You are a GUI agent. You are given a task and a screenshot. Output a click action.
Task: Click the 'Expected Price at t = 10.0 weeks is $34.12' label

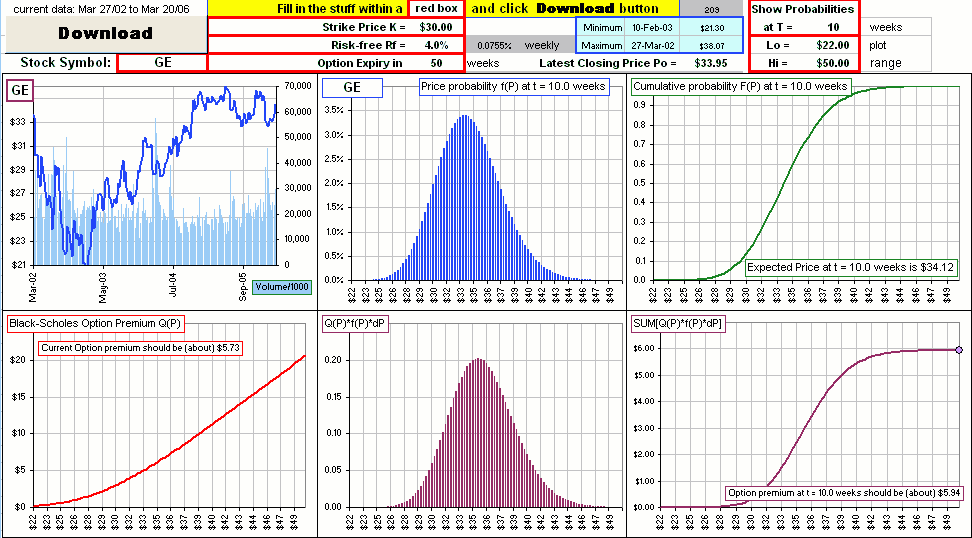(852, 267)
